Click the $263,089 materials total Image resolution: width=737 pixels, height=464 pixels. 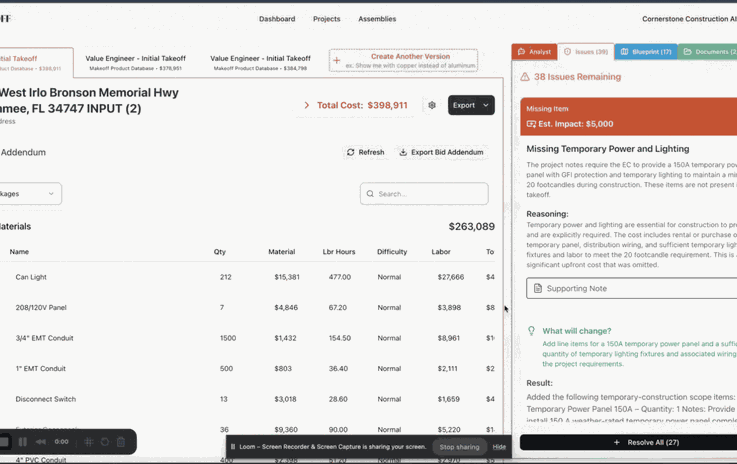[471, 227]
